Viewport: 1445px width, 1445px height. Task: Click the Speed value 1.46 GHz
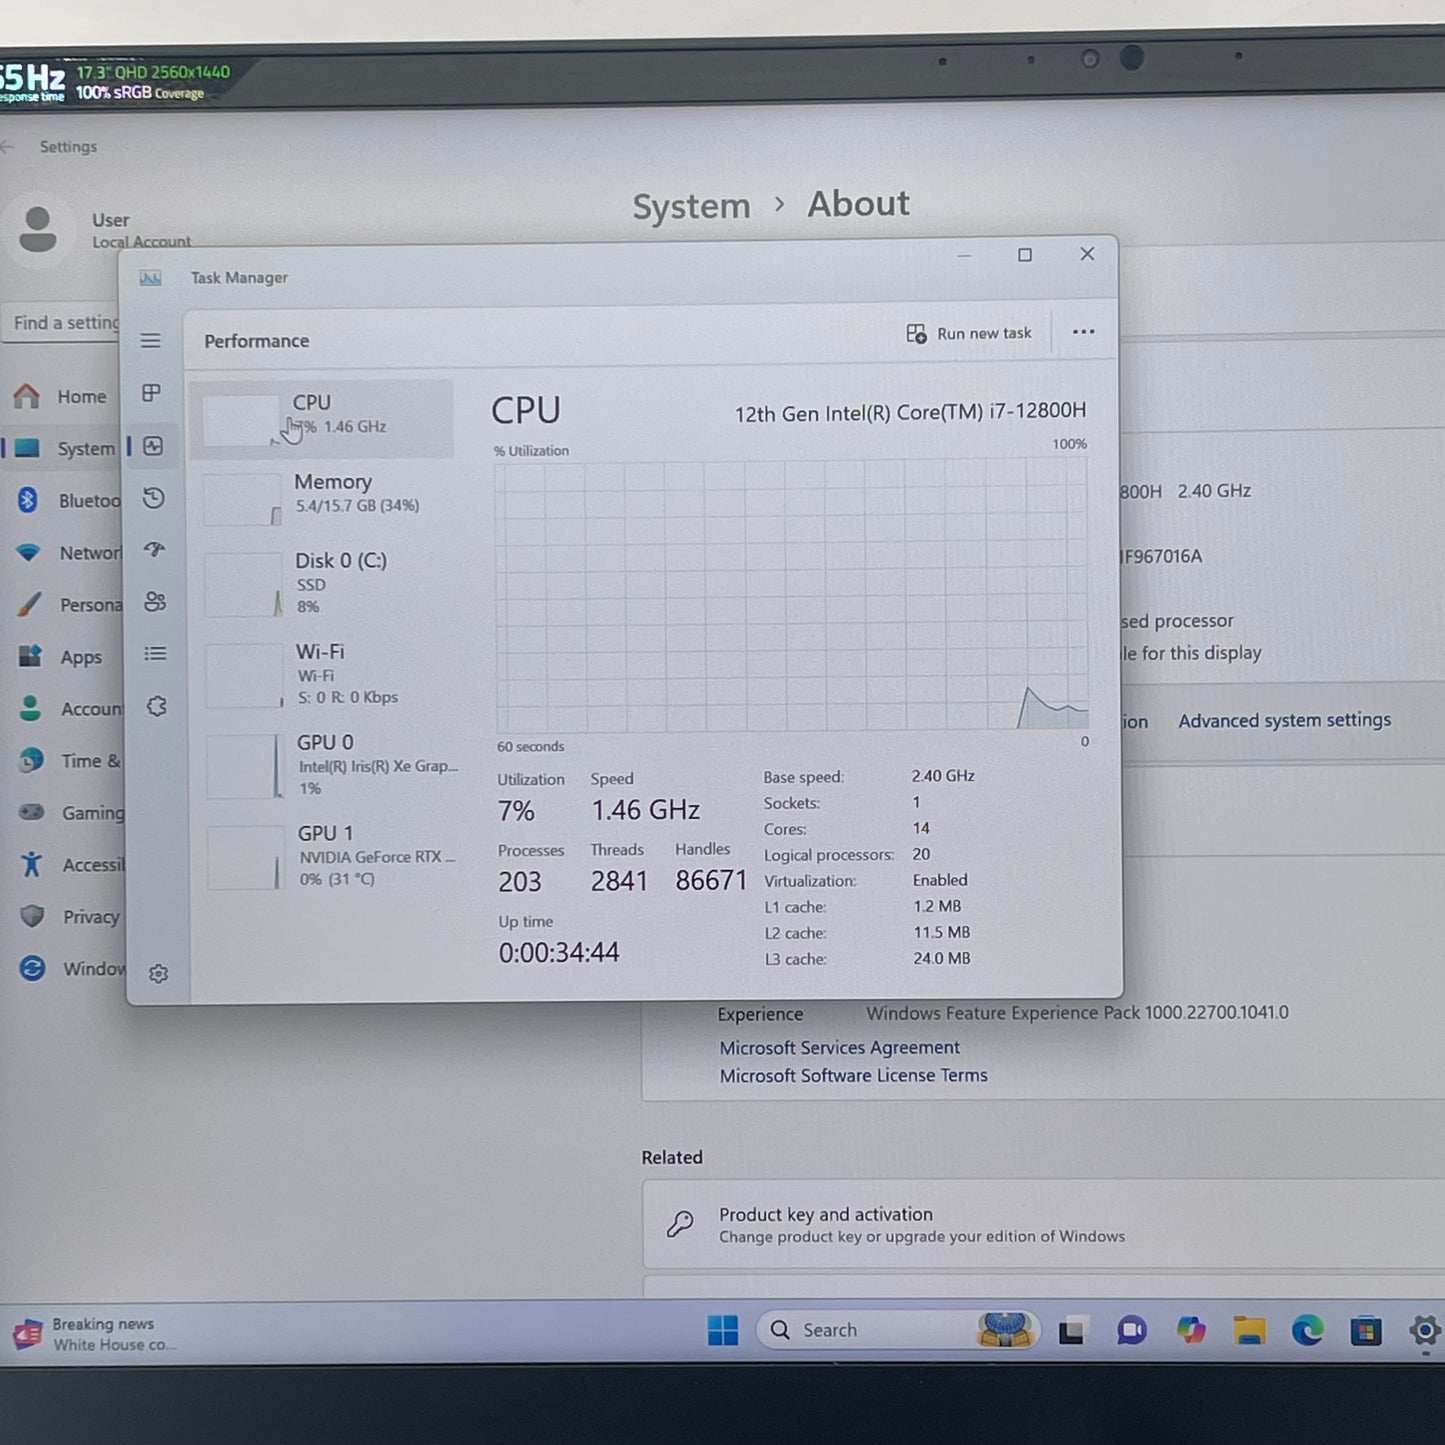[x=645, y=810]
